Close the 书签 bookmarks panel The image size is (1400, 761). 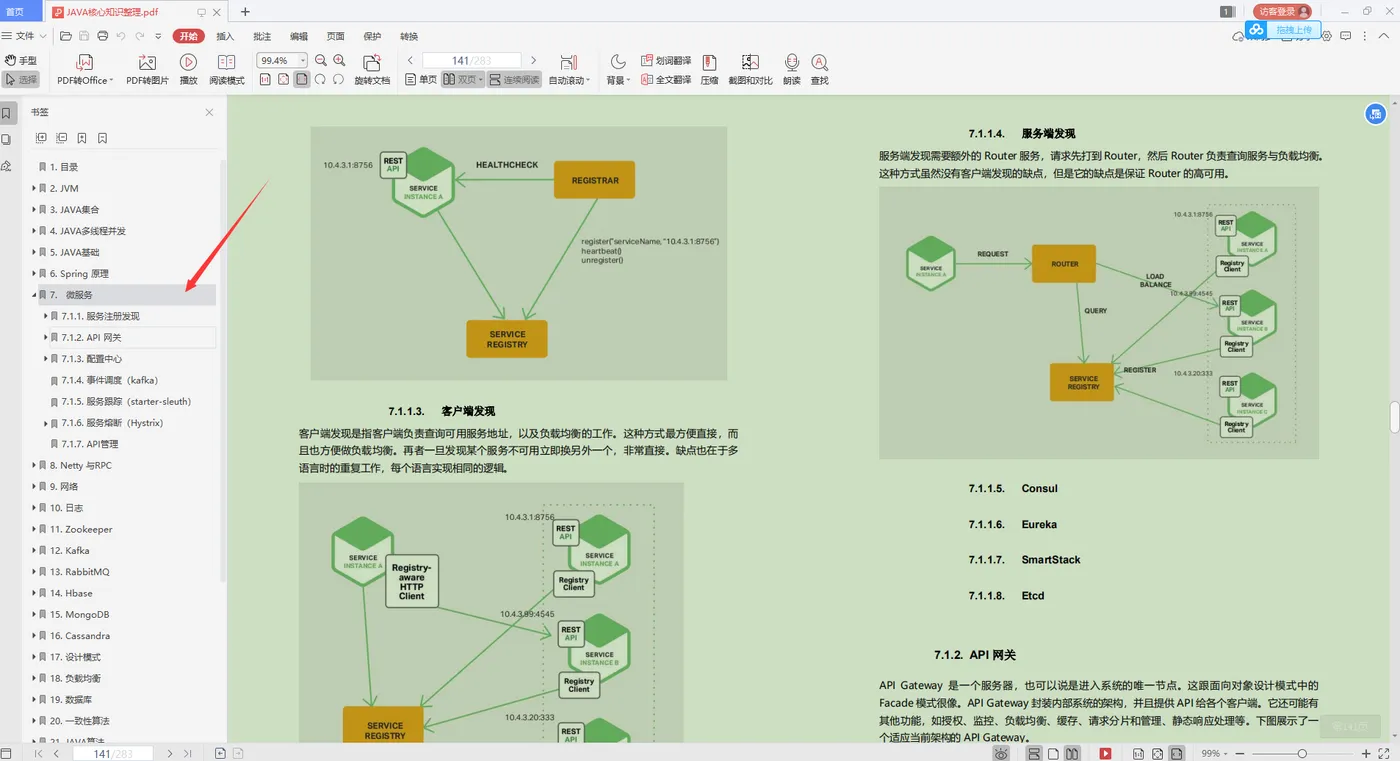[209, 112]
